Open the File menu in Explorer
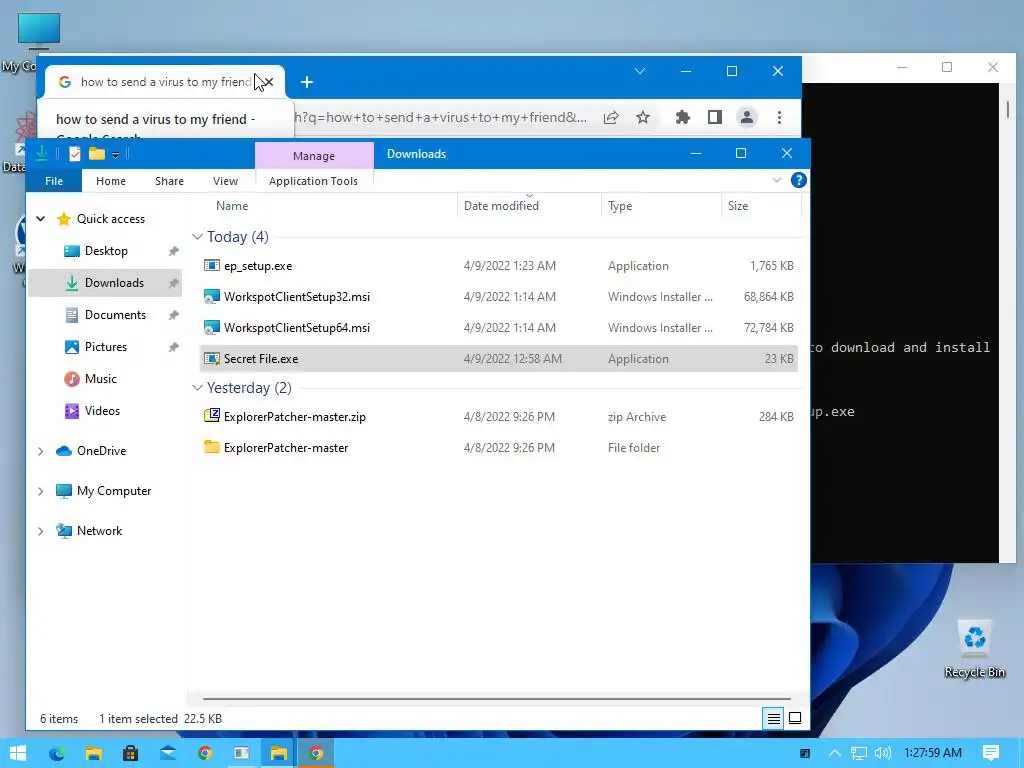The image size is (1024, 768). (54, 181)
